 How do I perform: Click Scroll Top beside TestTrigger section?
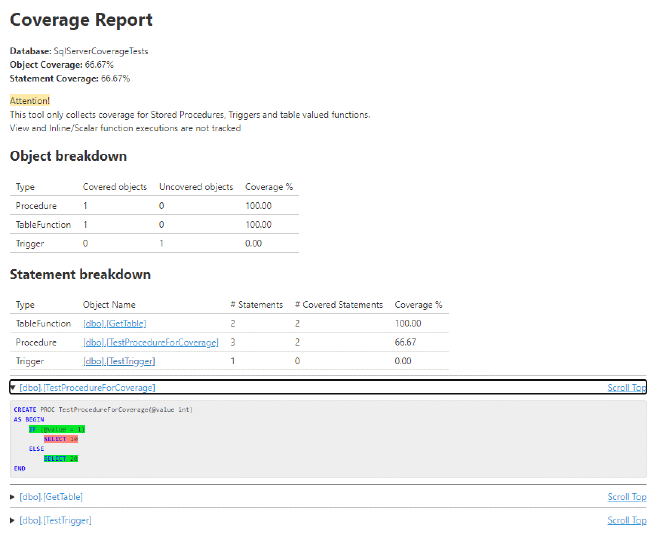coord(626,520)
